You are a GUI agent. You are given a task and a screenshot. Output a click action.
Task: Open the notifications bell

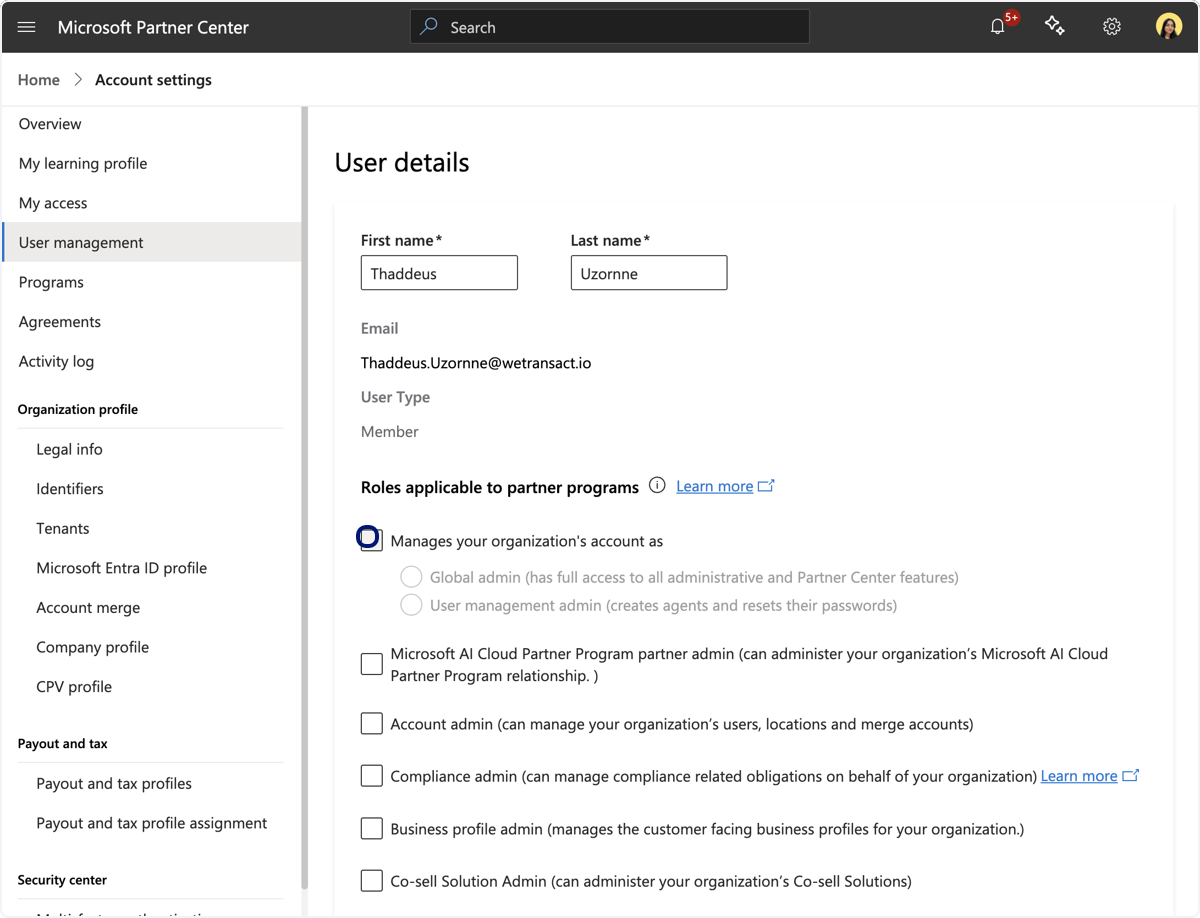pyautogui.click(x=997, y=27)
